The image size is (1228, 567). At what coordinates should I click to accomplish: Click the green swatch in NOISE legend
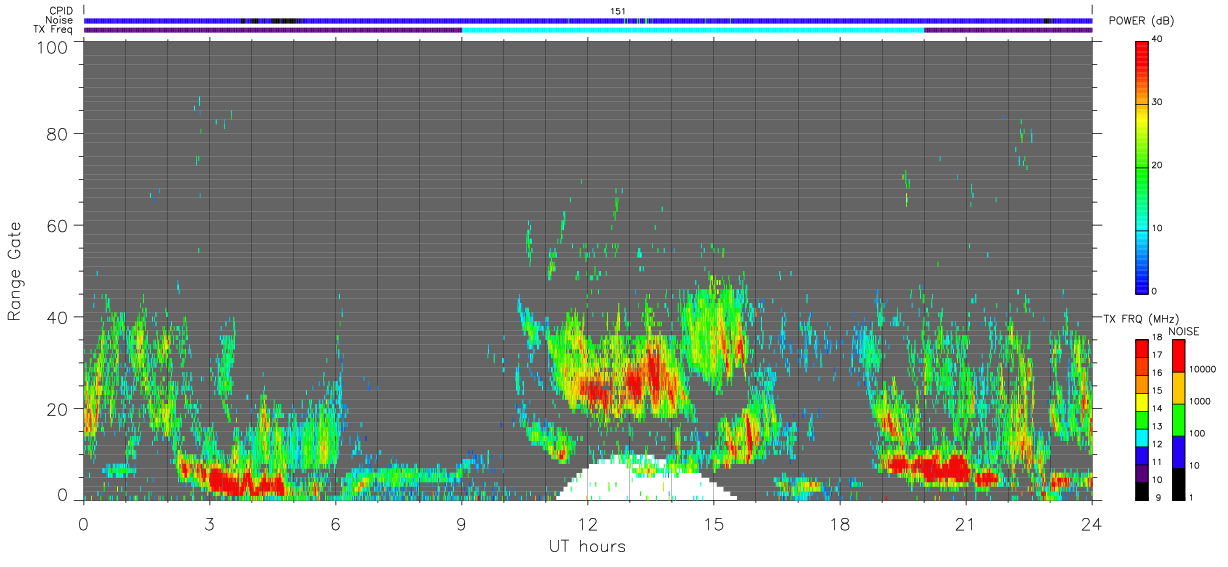coord(1178,420)
